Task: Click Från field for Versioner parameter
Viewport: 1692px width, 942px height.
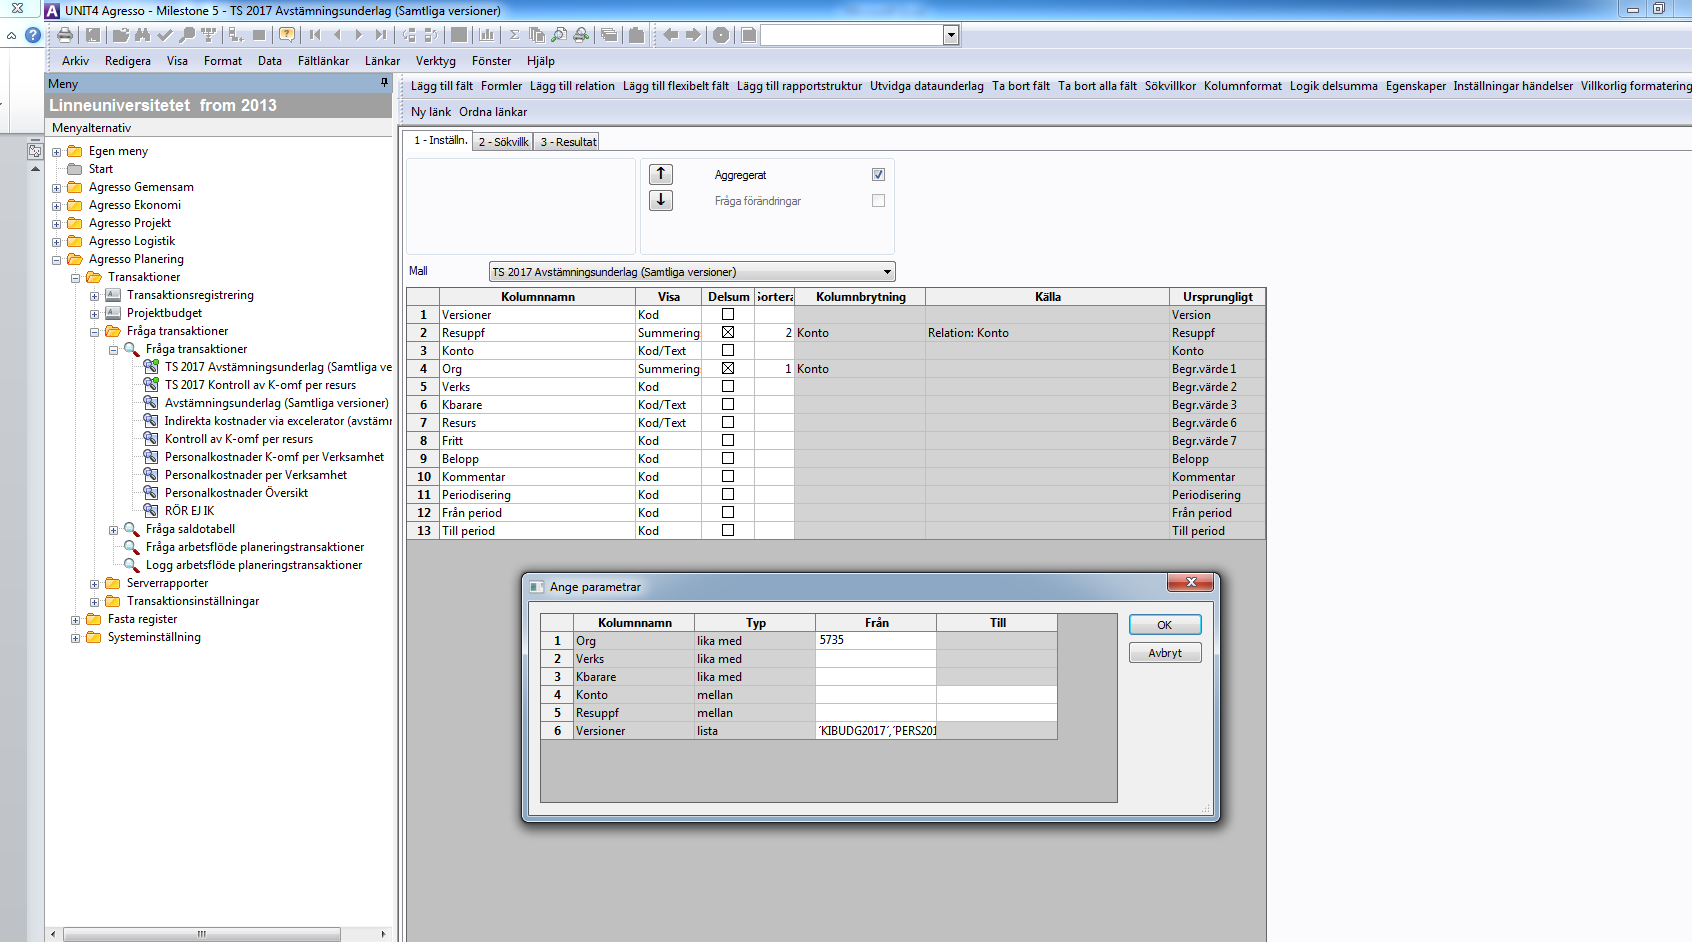Action: 876,731
